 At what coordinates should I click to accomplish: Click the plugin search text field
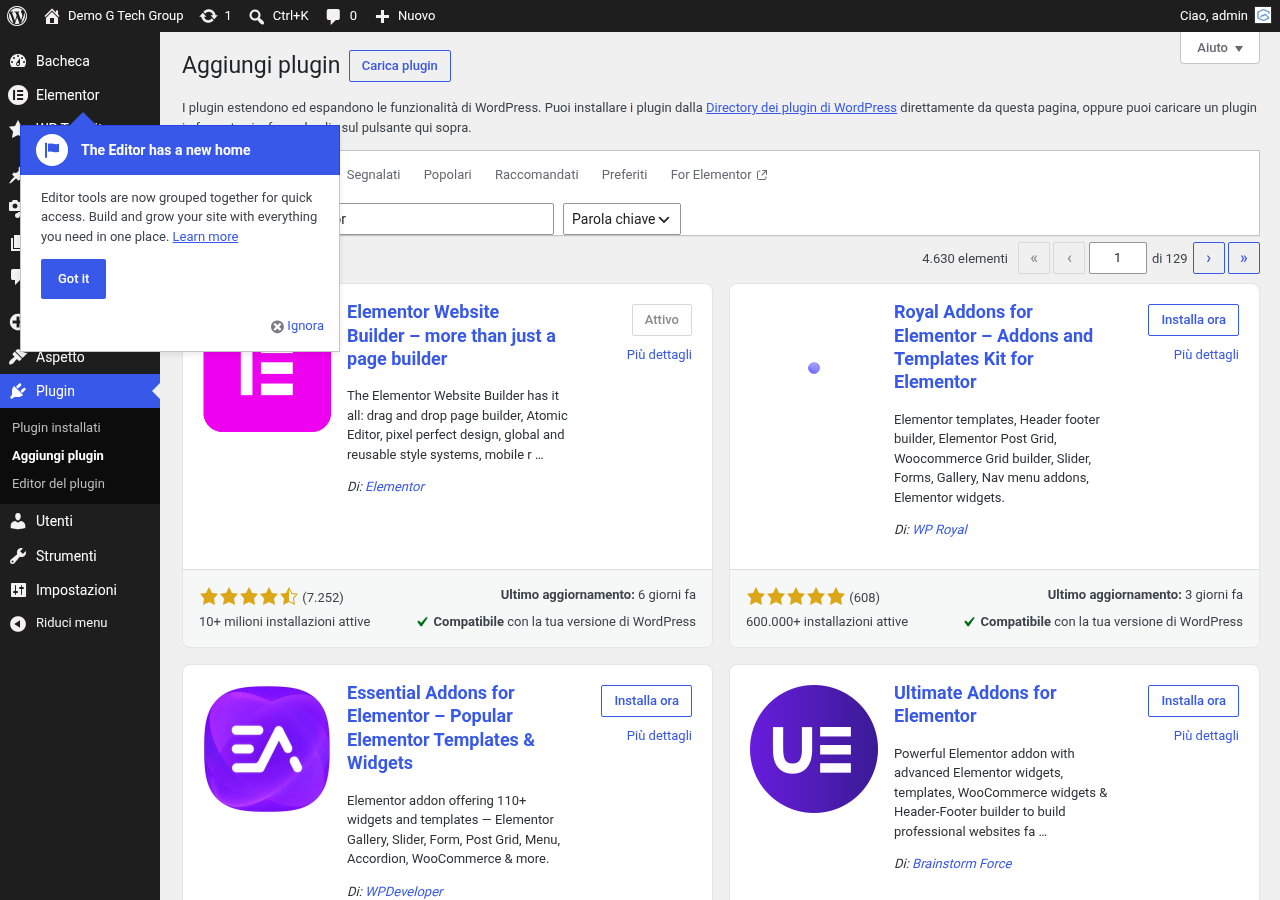(446, 219)
